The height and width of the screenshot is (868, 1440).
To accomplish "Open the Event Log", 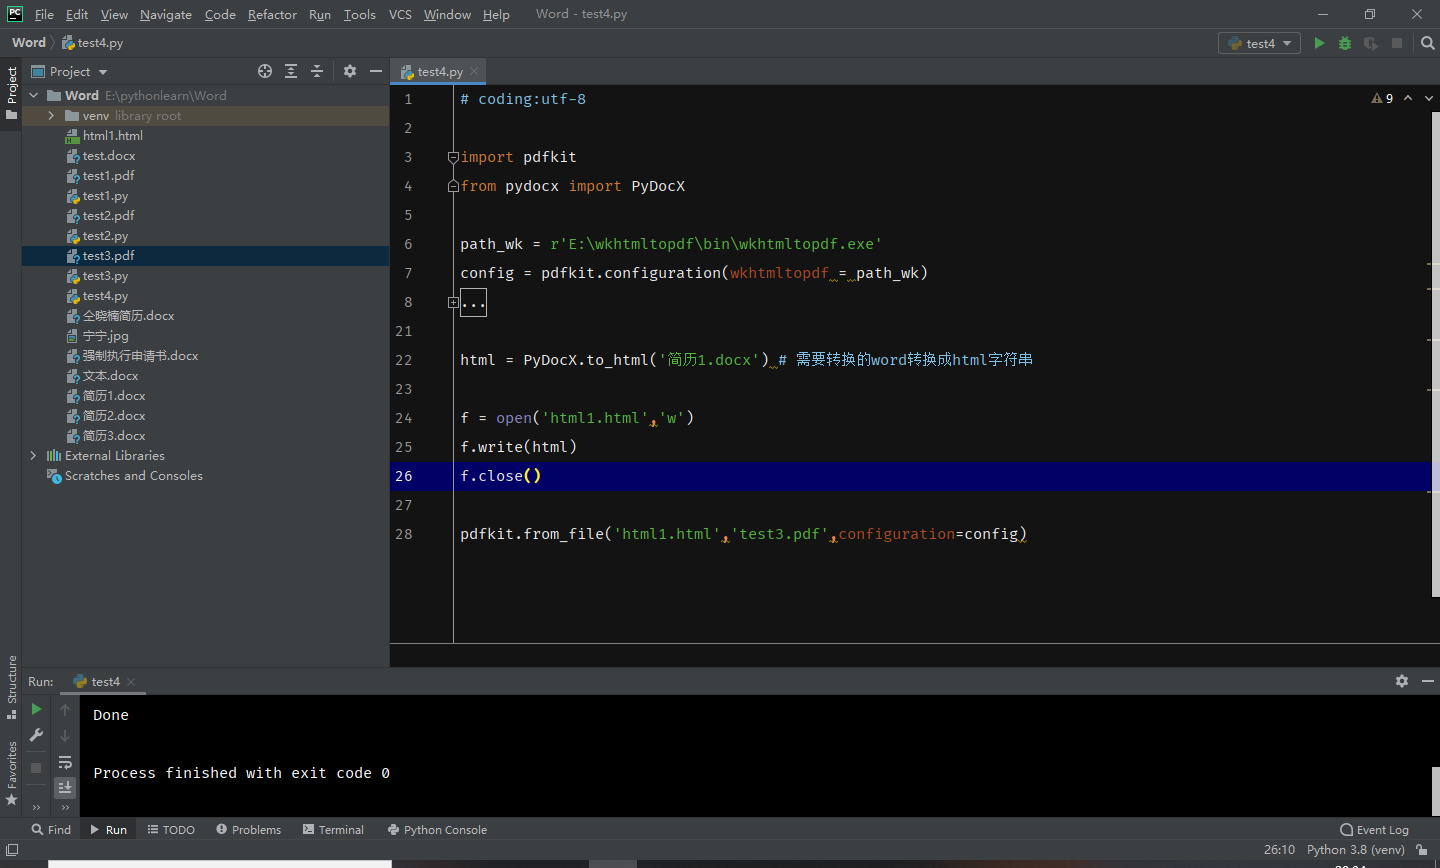I will click(x=1374, y=830).
